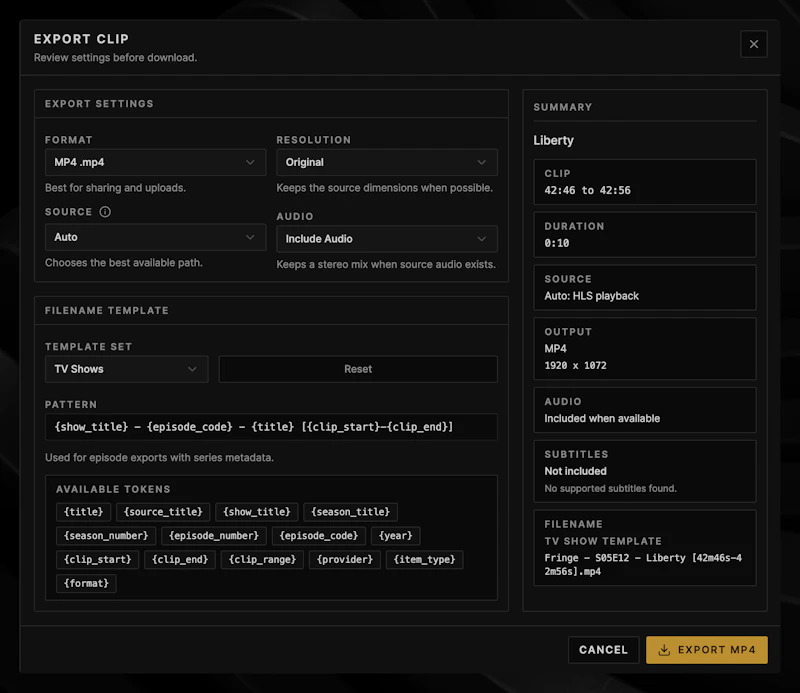Click the Source info icon
The width and height of the screenshot is (800, 693).
[105, 212]
